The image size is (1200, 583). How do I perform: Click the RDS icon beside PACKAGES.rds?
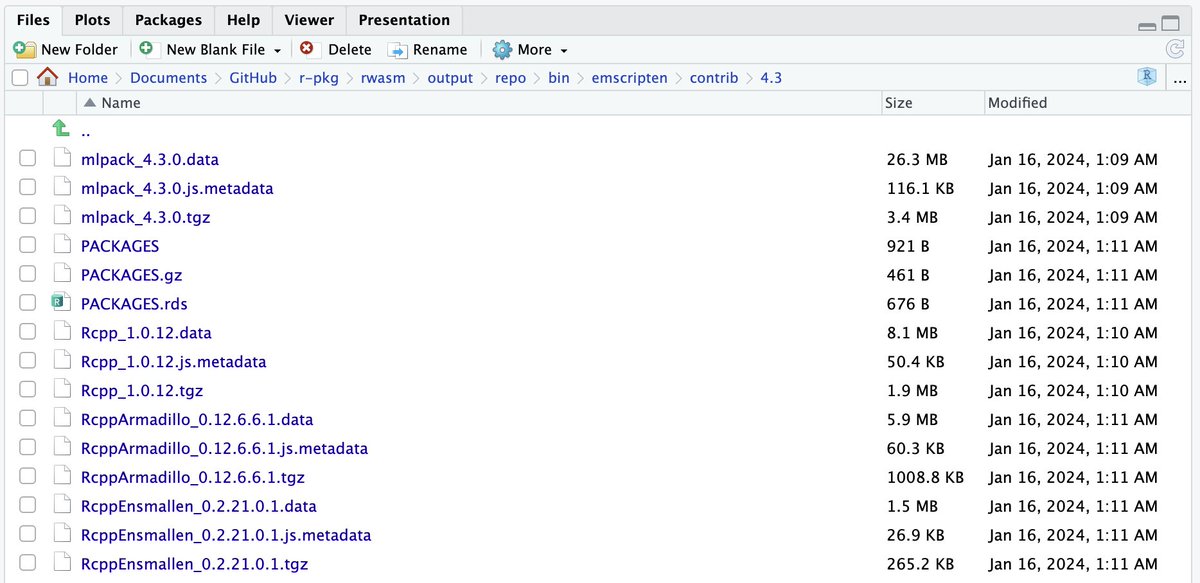pyautogui.click(x=62, y=303)
